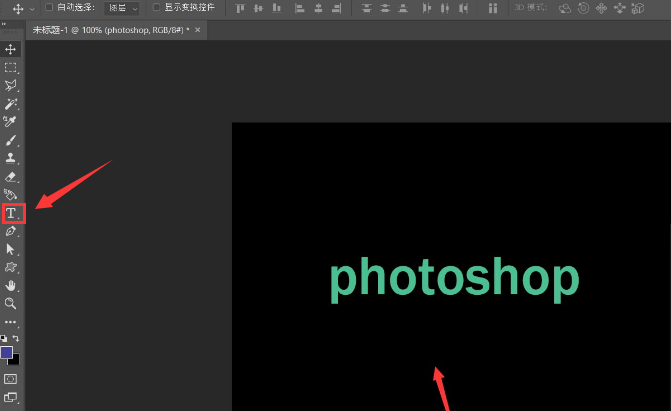Viewport: 671px width, 411px height.
Task: Select the Clone Stamp tool
Action: coord(10,158)
